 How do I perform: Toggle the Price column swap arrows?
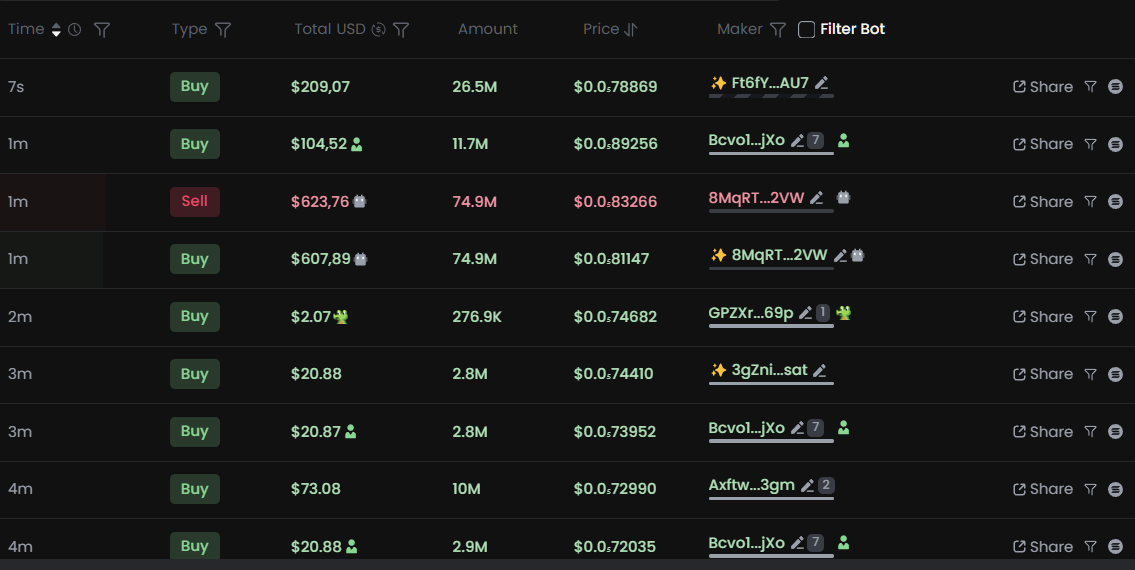[630, 30]
